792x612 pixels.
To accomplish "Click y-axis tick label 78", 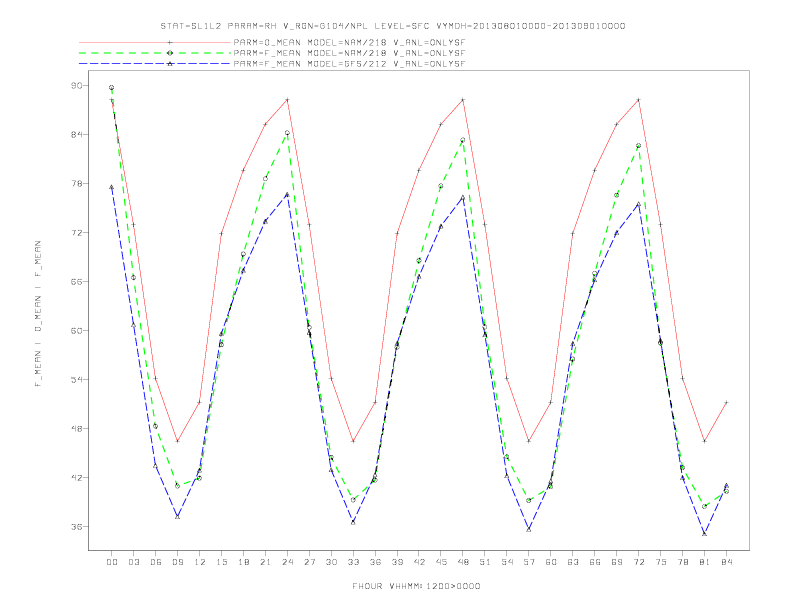I will click(x=76, y=184).
